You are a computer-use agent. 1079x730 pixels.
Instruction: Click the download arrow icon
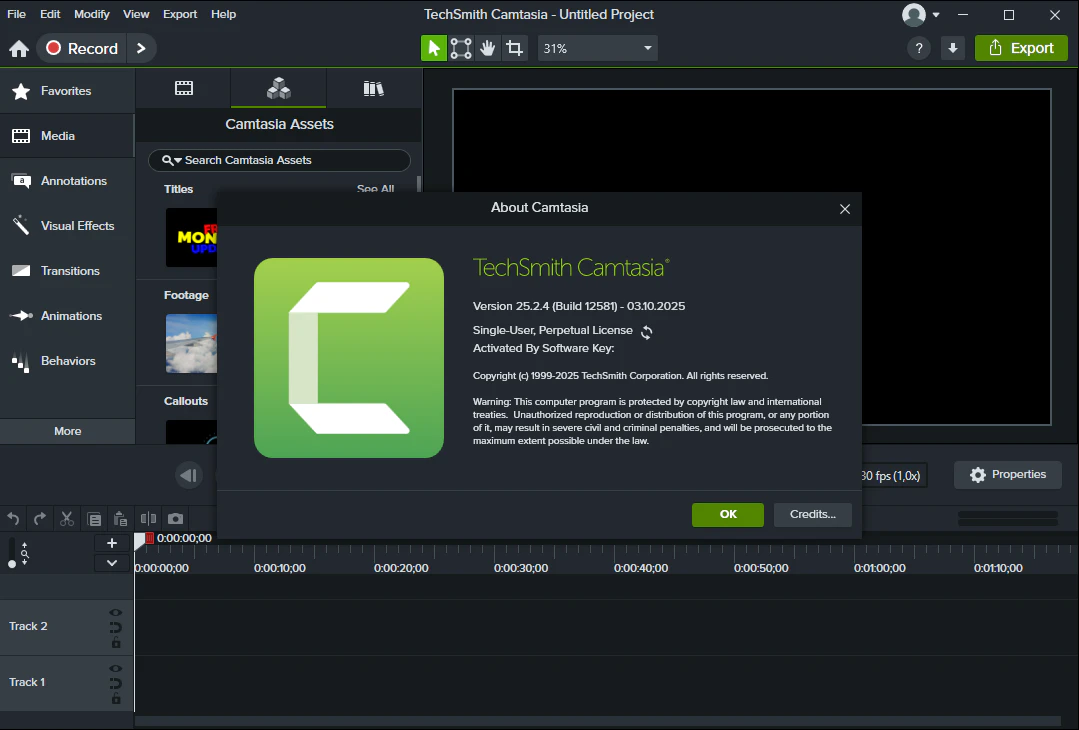952,48
